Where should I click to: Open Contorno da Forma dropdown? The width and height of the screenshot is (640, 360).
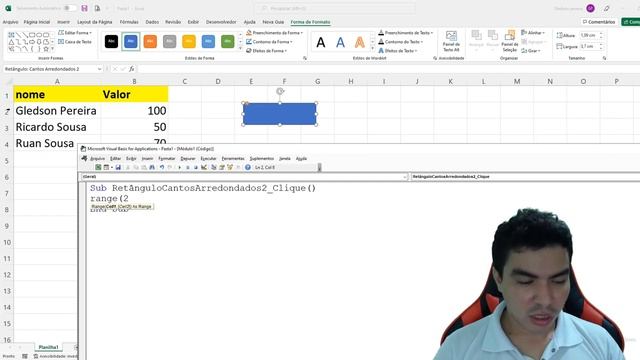[269, 42]
